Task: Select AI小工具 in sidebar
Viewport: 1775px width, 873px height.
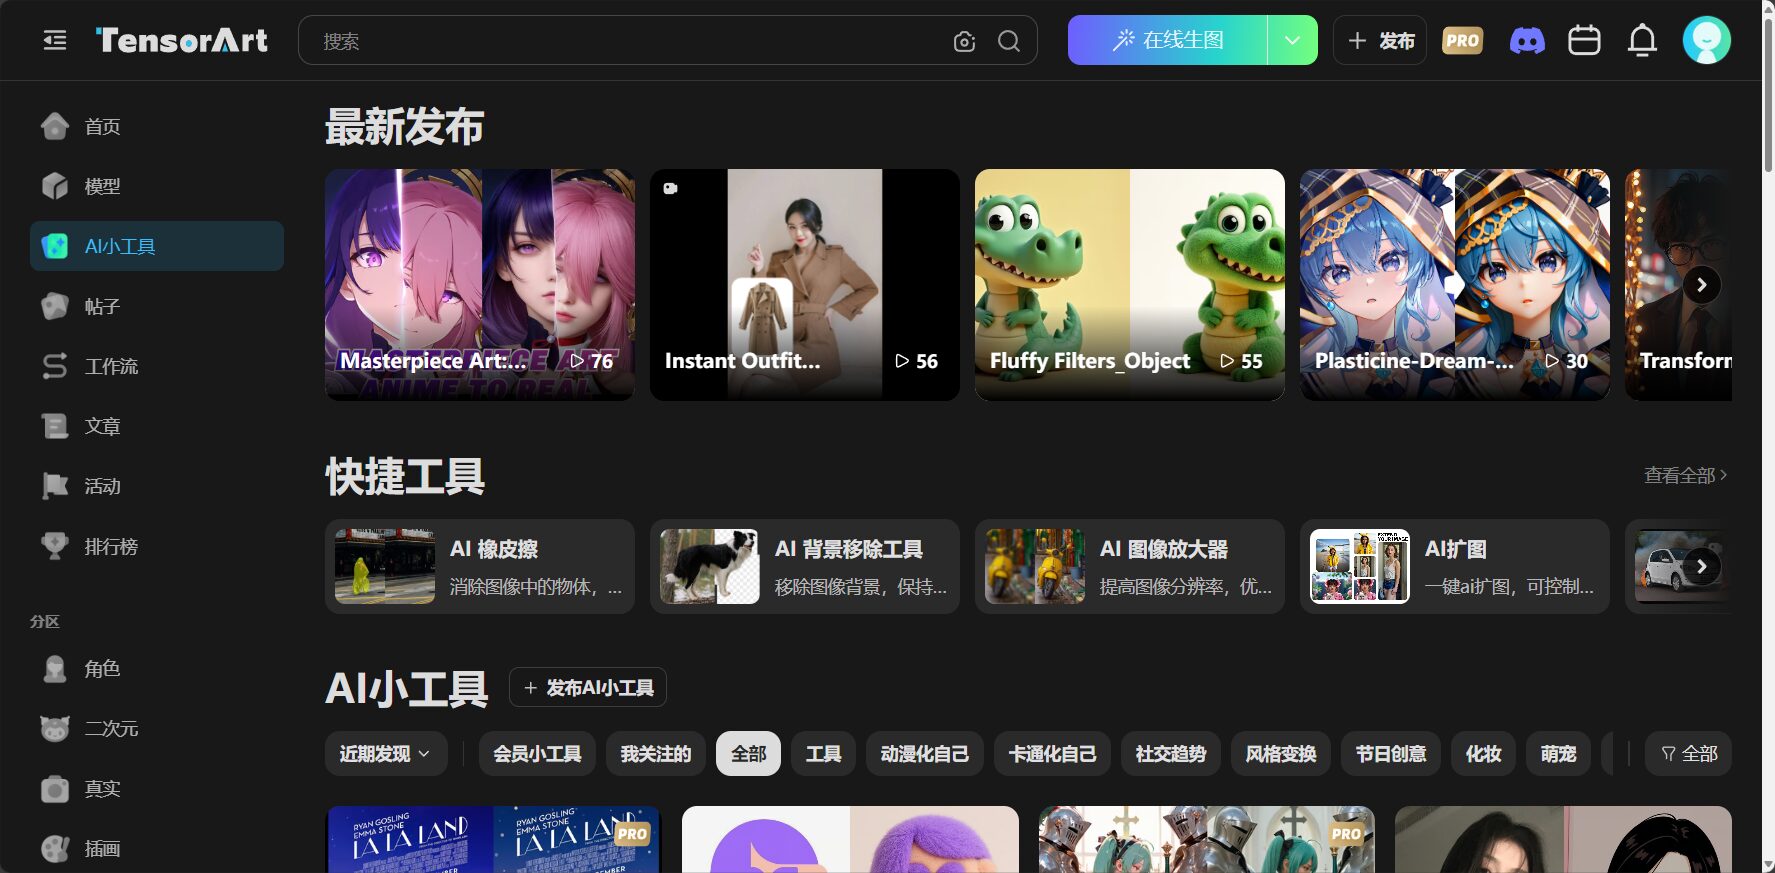Action: (157, 246)
